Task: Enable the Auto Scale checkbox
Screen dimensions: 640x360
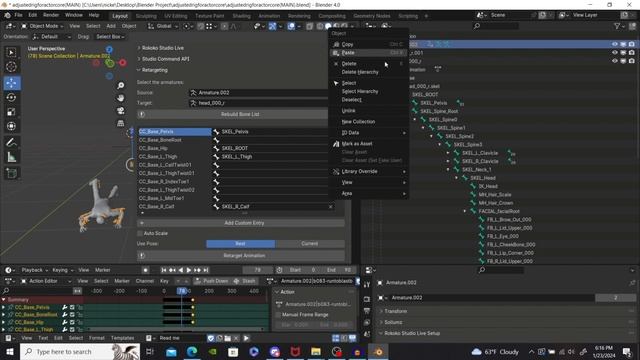Action: click(140, 233)
